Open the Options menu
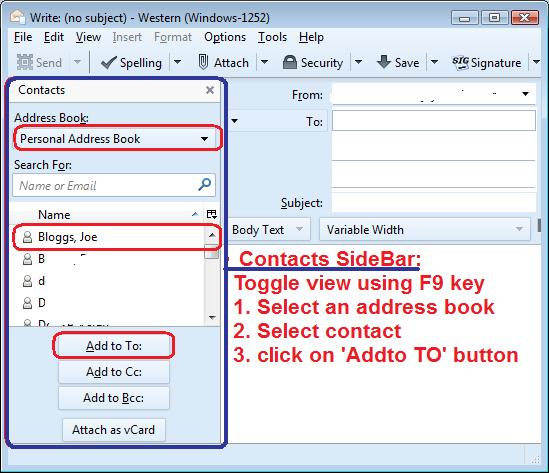The width and height of the screenshot is (549, 473). coord(225,37)
